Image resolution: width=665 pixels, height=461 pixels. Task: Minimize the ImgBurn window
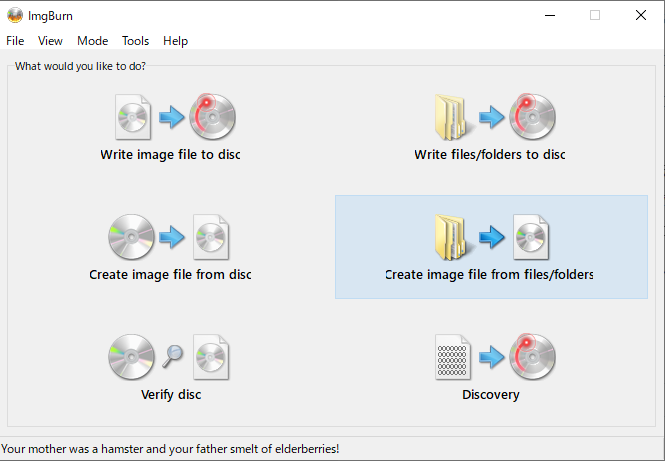click(550, 16)
